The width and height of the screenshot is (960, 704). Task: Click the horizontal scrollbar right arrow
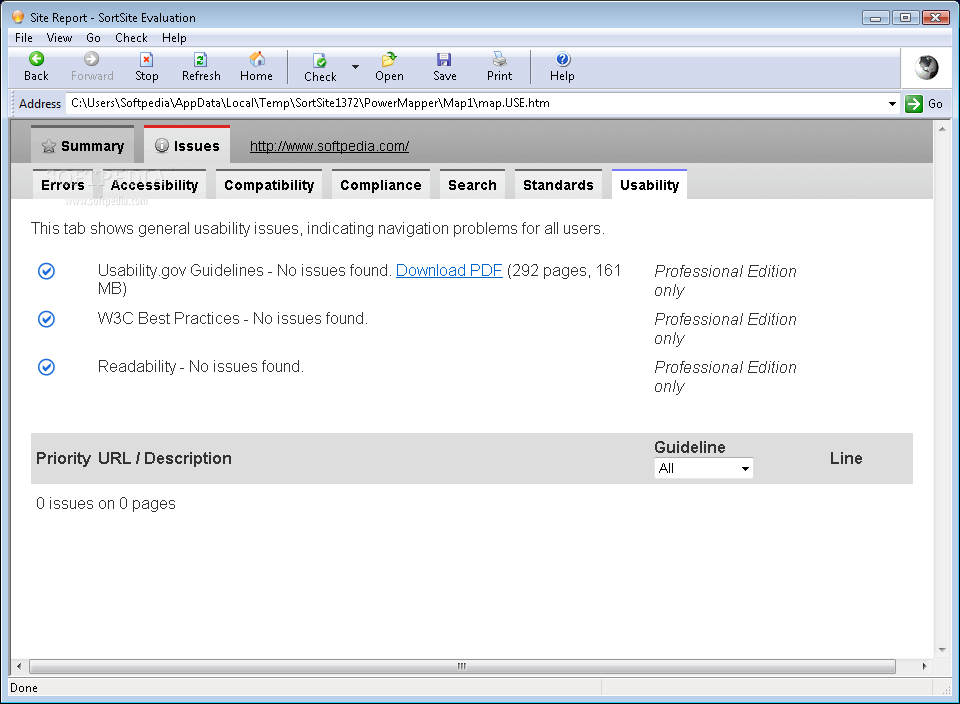click(924, 666)
